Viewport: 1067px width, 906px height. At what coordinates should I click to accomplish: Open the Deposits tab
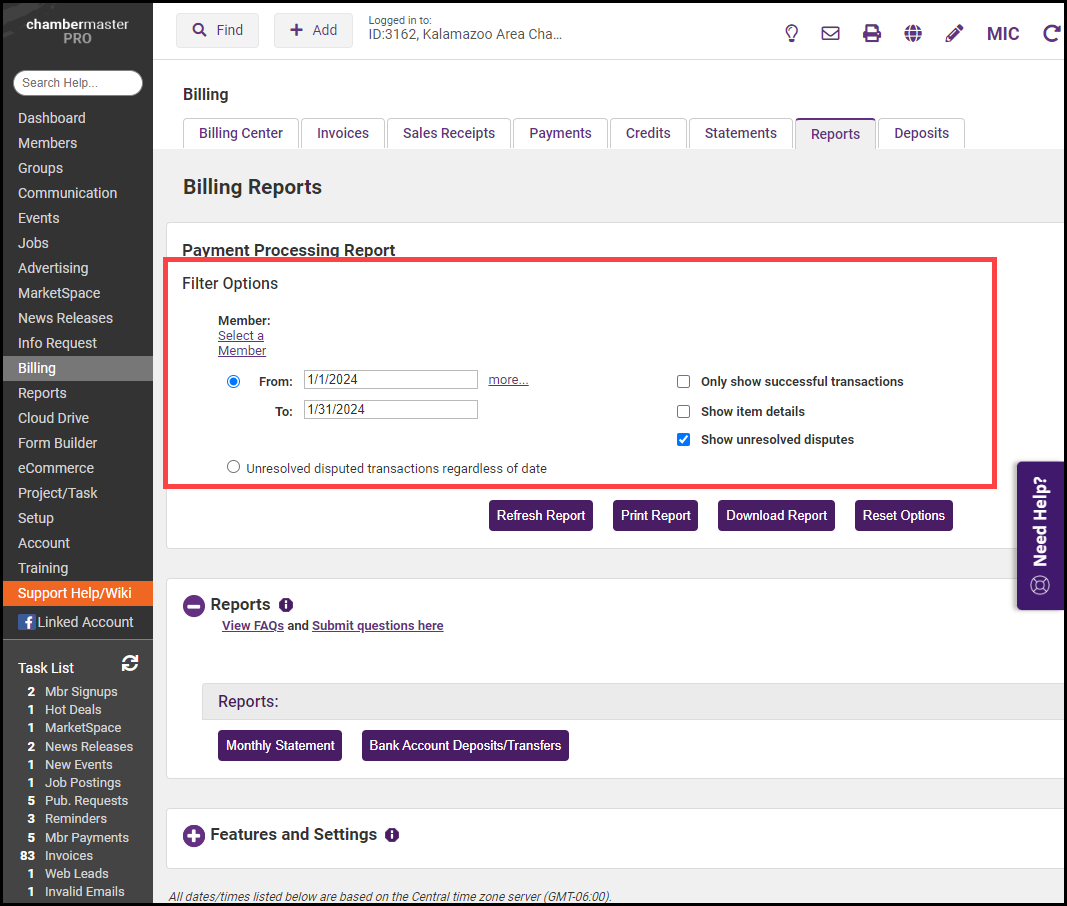(x=921, y=133)
